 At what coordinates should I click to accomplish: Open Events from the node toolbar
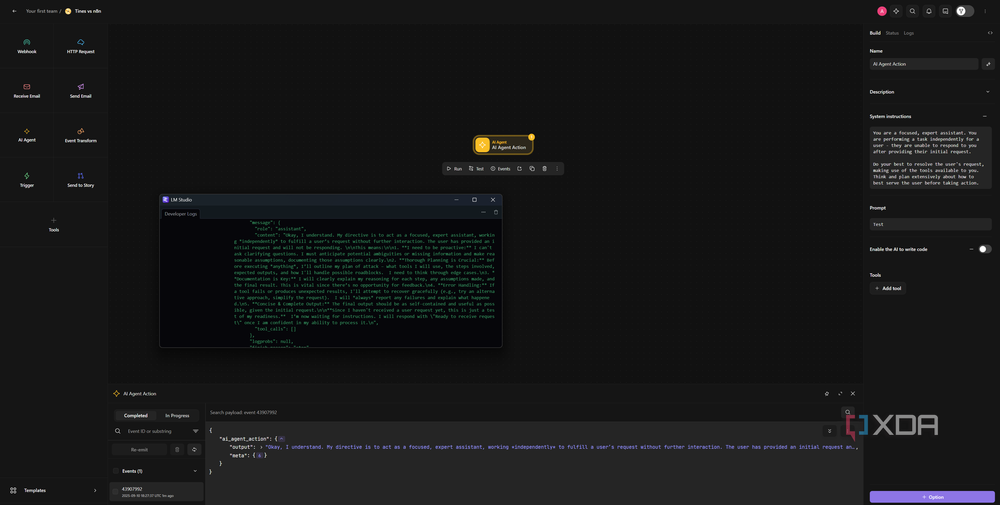pos(500,168)
